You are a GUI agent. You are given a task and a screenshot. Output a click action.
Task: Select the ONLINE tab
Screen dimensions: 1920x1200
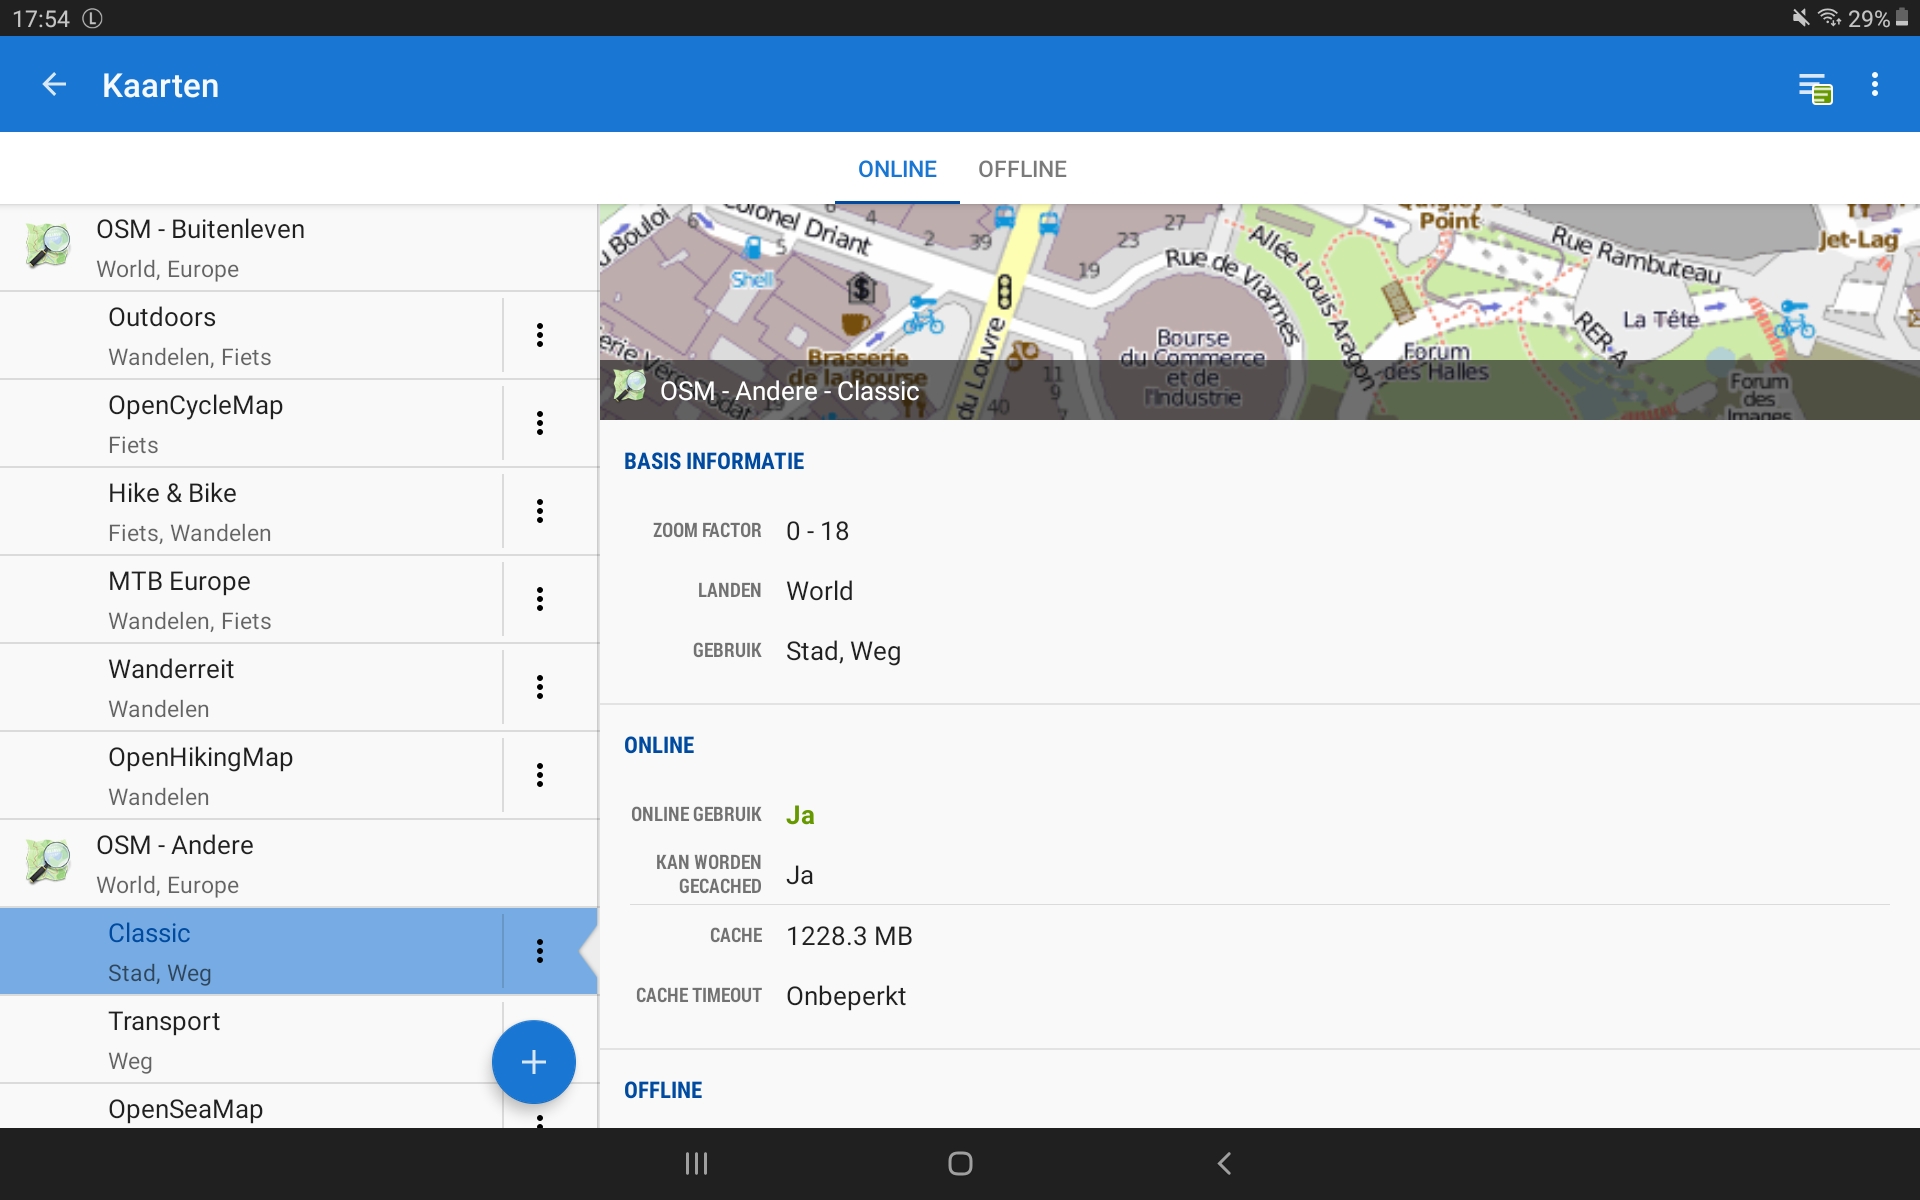pyautogui.click(x=897, y=169)
